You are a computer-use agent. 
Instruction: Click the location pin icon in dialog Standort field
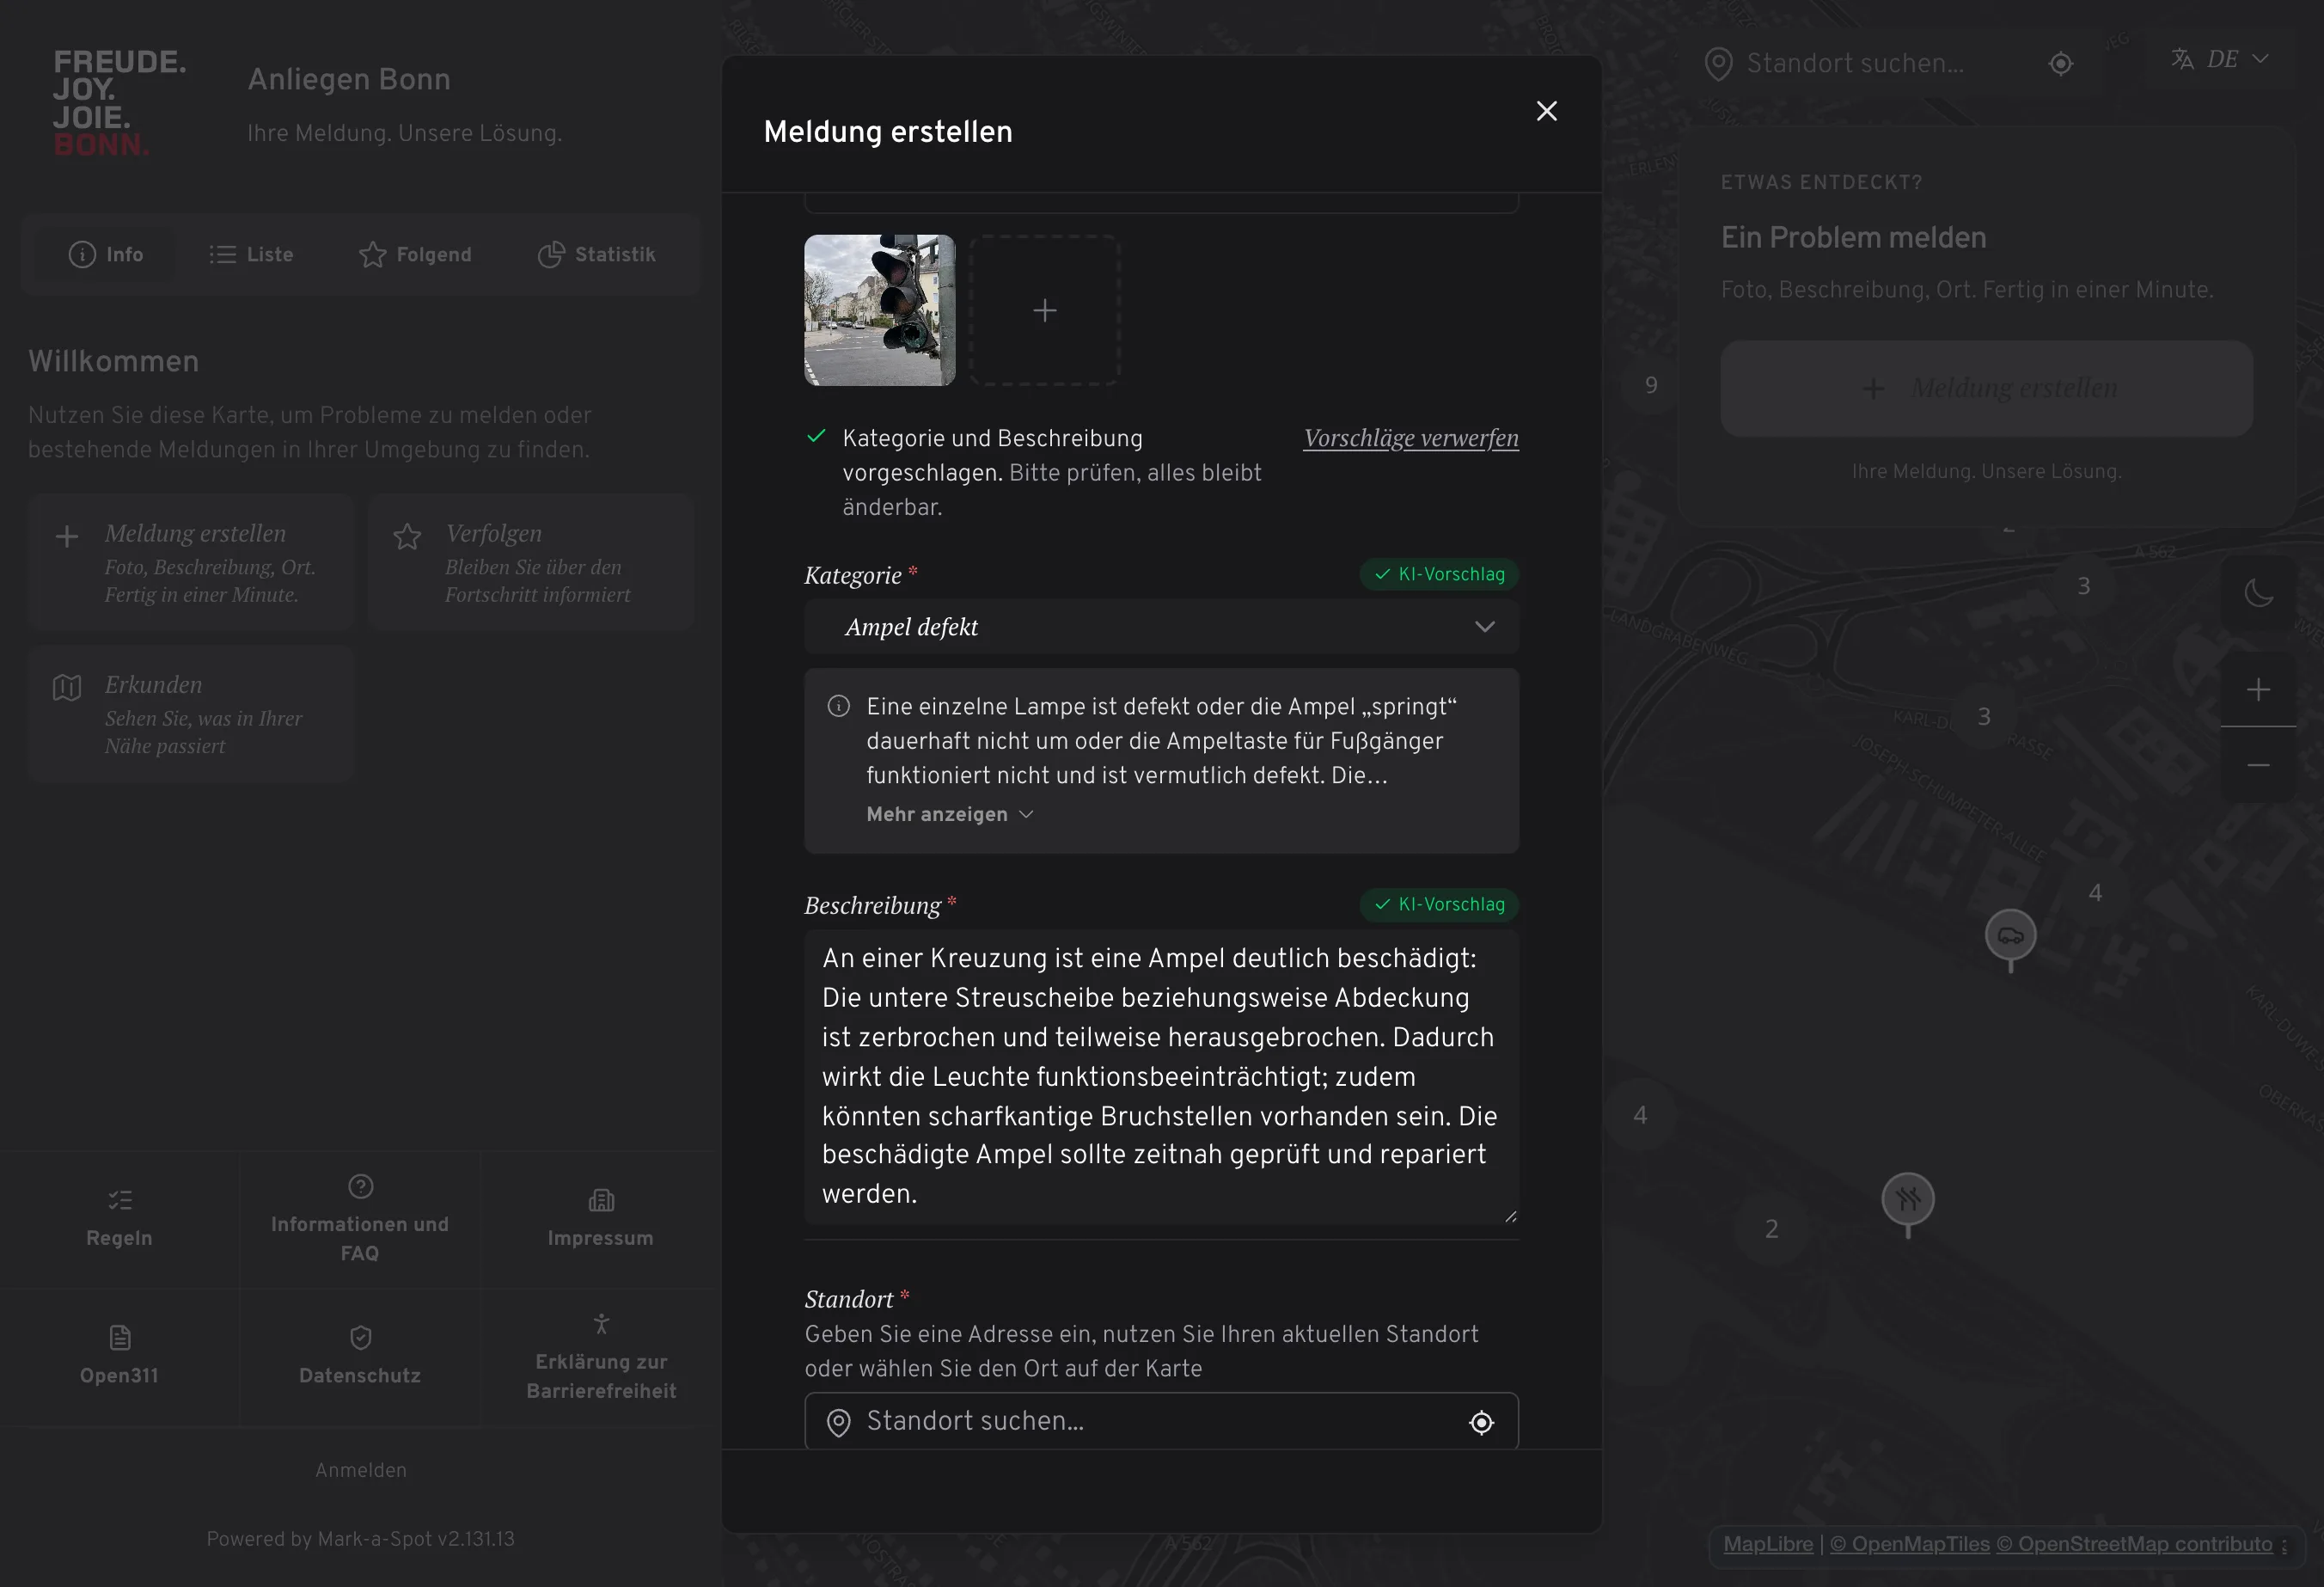(x=838, y=1422)
